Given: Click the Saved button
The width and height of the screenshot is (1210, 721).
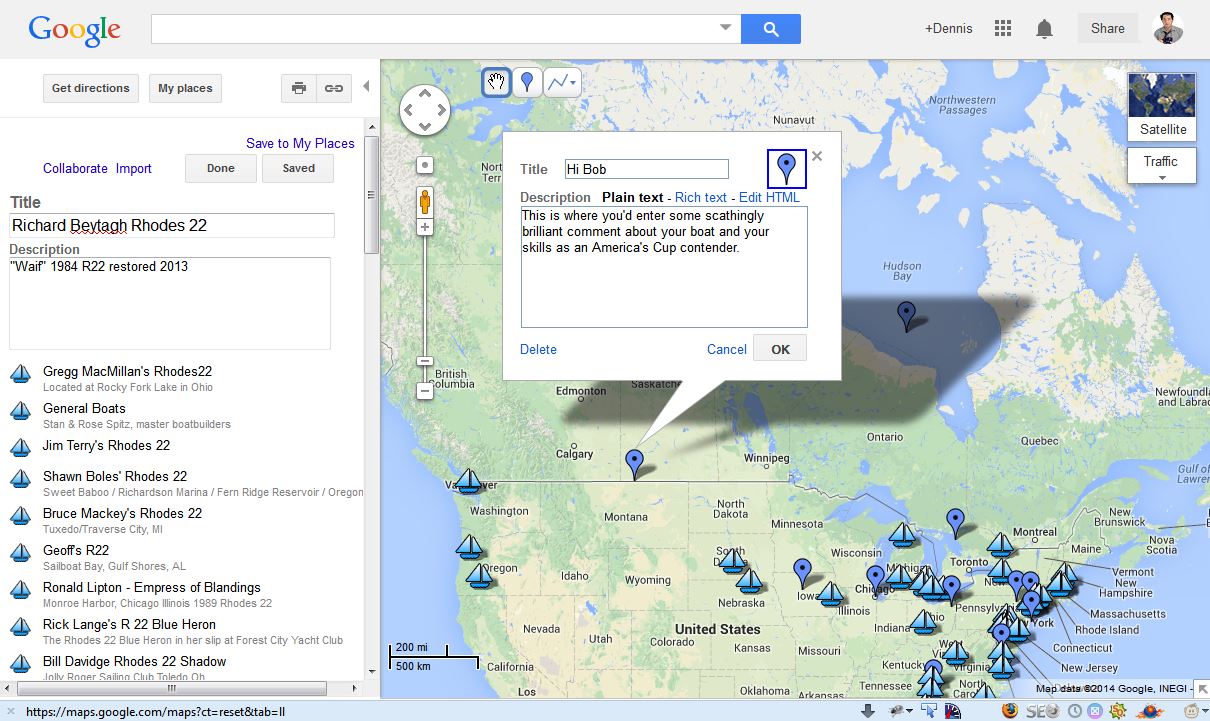Looking at the screenshot, I should pyautogui.click(x=298, y=168).
